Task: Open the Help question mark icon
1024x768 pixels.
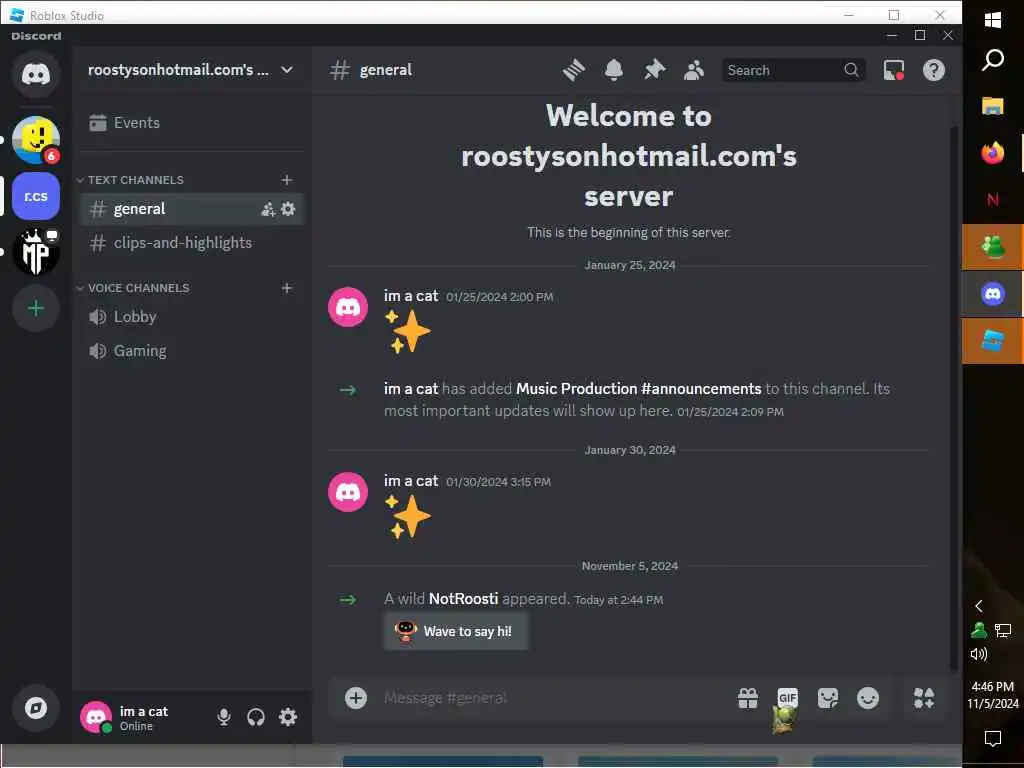Action: [934, 70]
